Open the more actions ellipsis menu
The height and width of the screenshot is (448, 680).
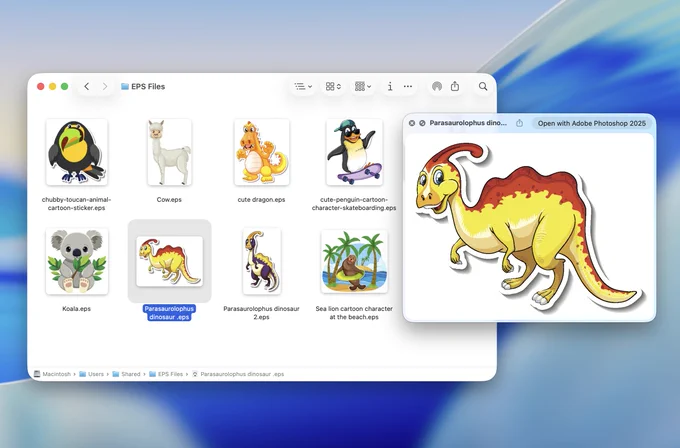pyautogui.click(x=408, y=86)
